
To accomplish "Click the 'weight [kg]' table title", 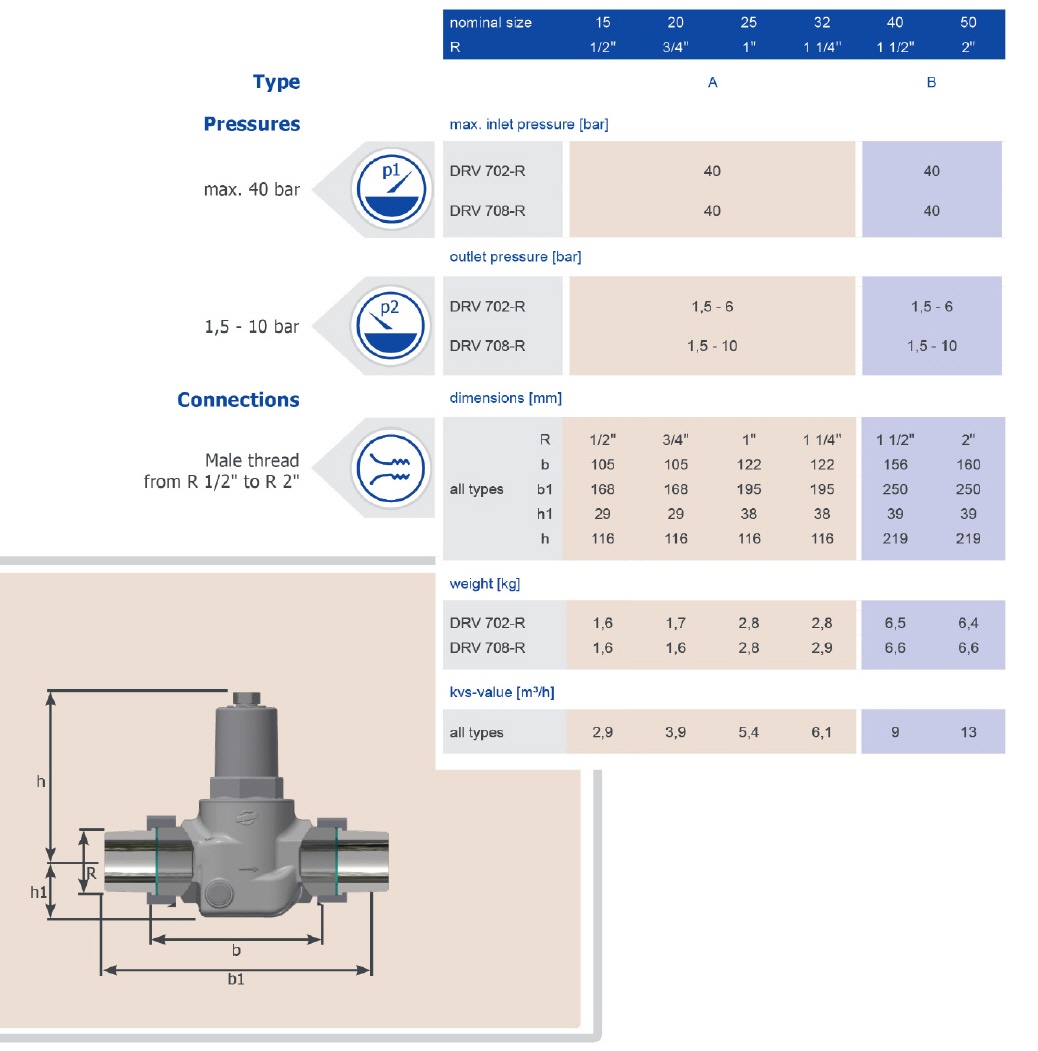I will 485,584.
